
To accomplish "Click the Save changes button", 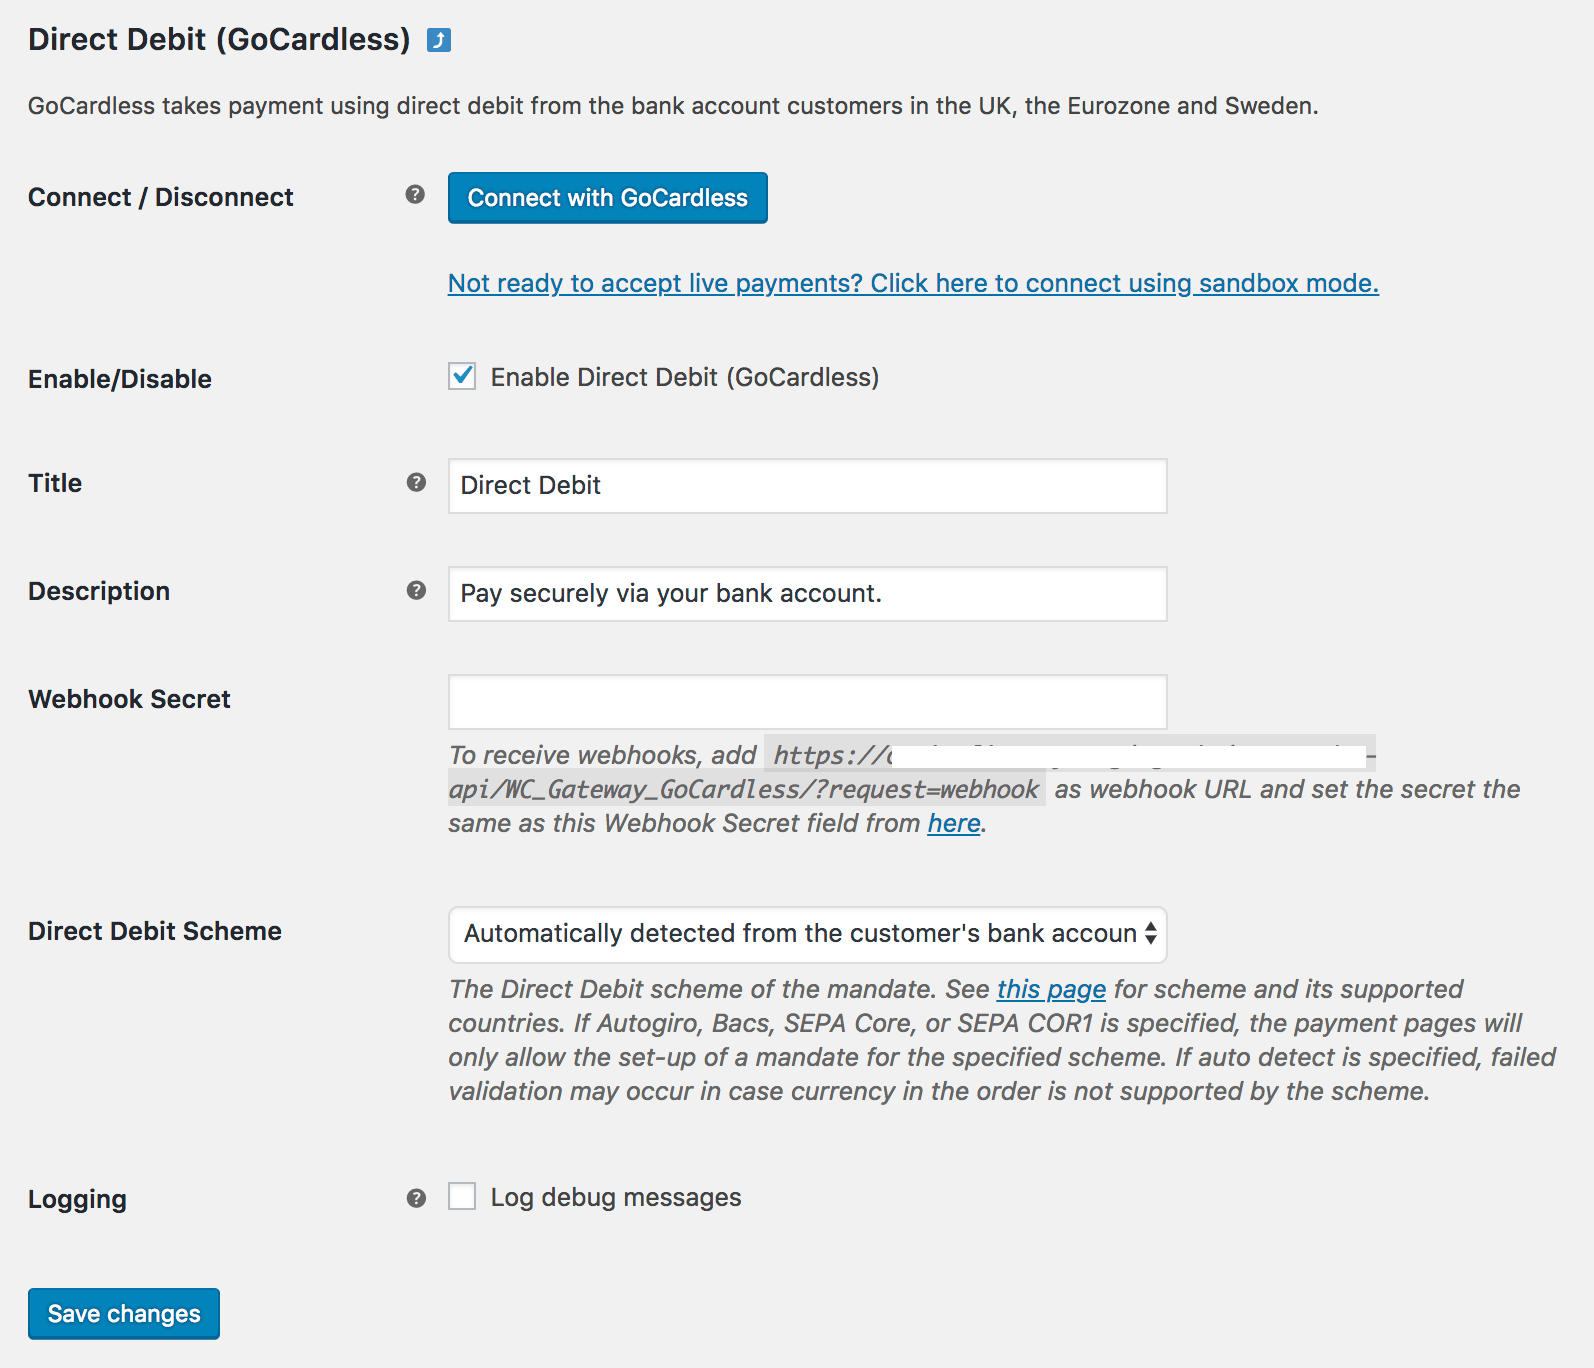I will 124,1314.
